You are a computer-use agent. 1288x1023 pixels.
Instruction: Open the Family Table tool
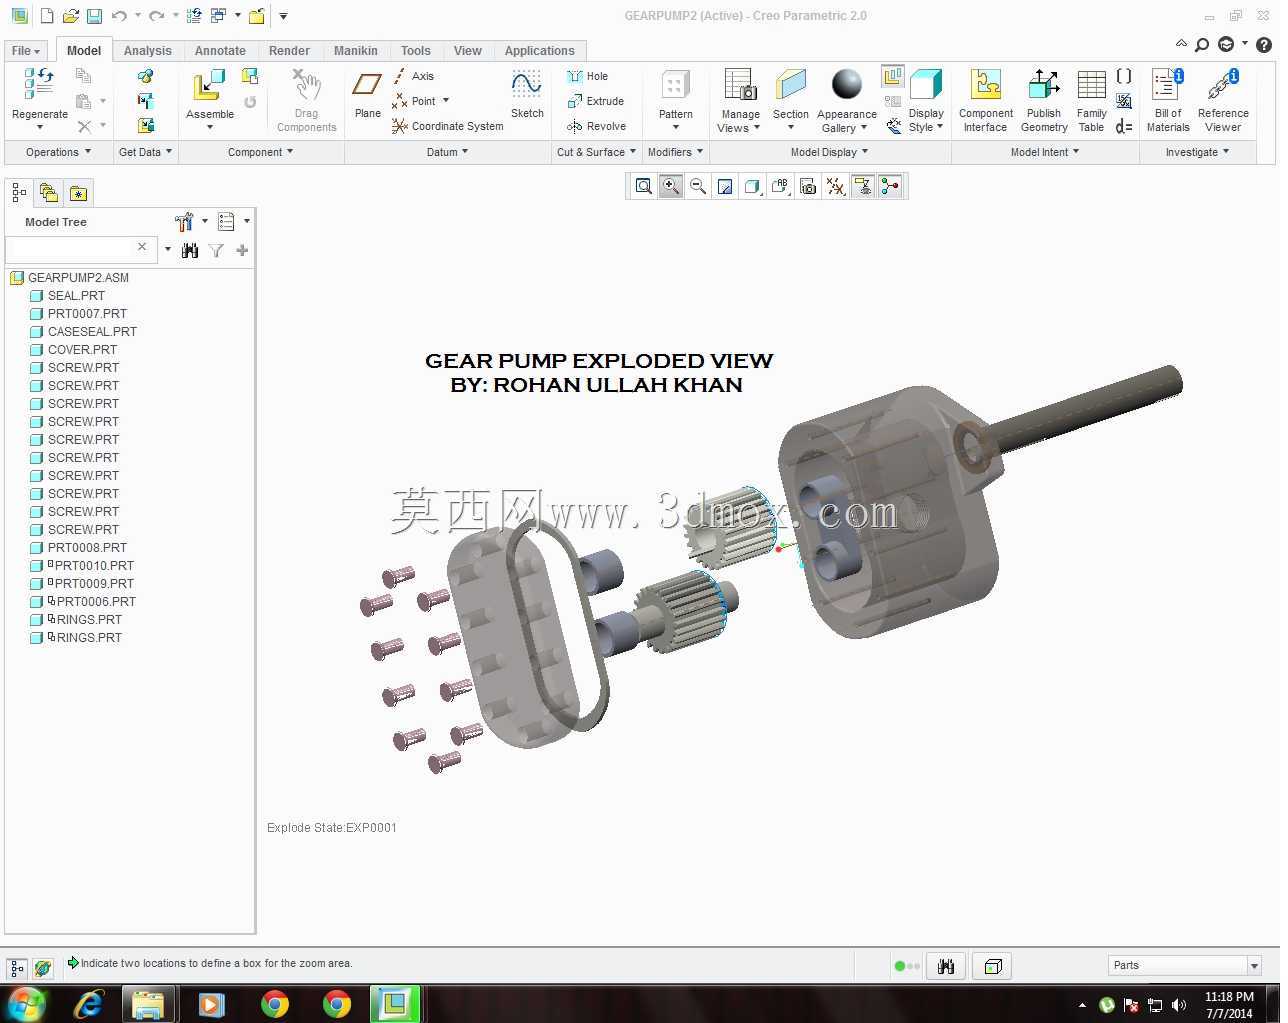click(x=1091, y=100)
